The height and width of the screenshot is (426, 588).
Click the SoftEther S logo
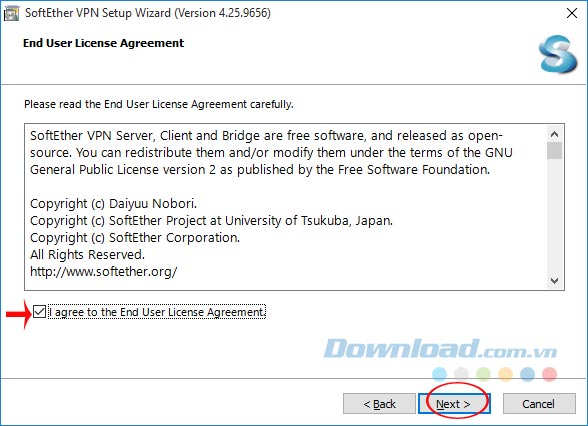(x=558, y=54)
